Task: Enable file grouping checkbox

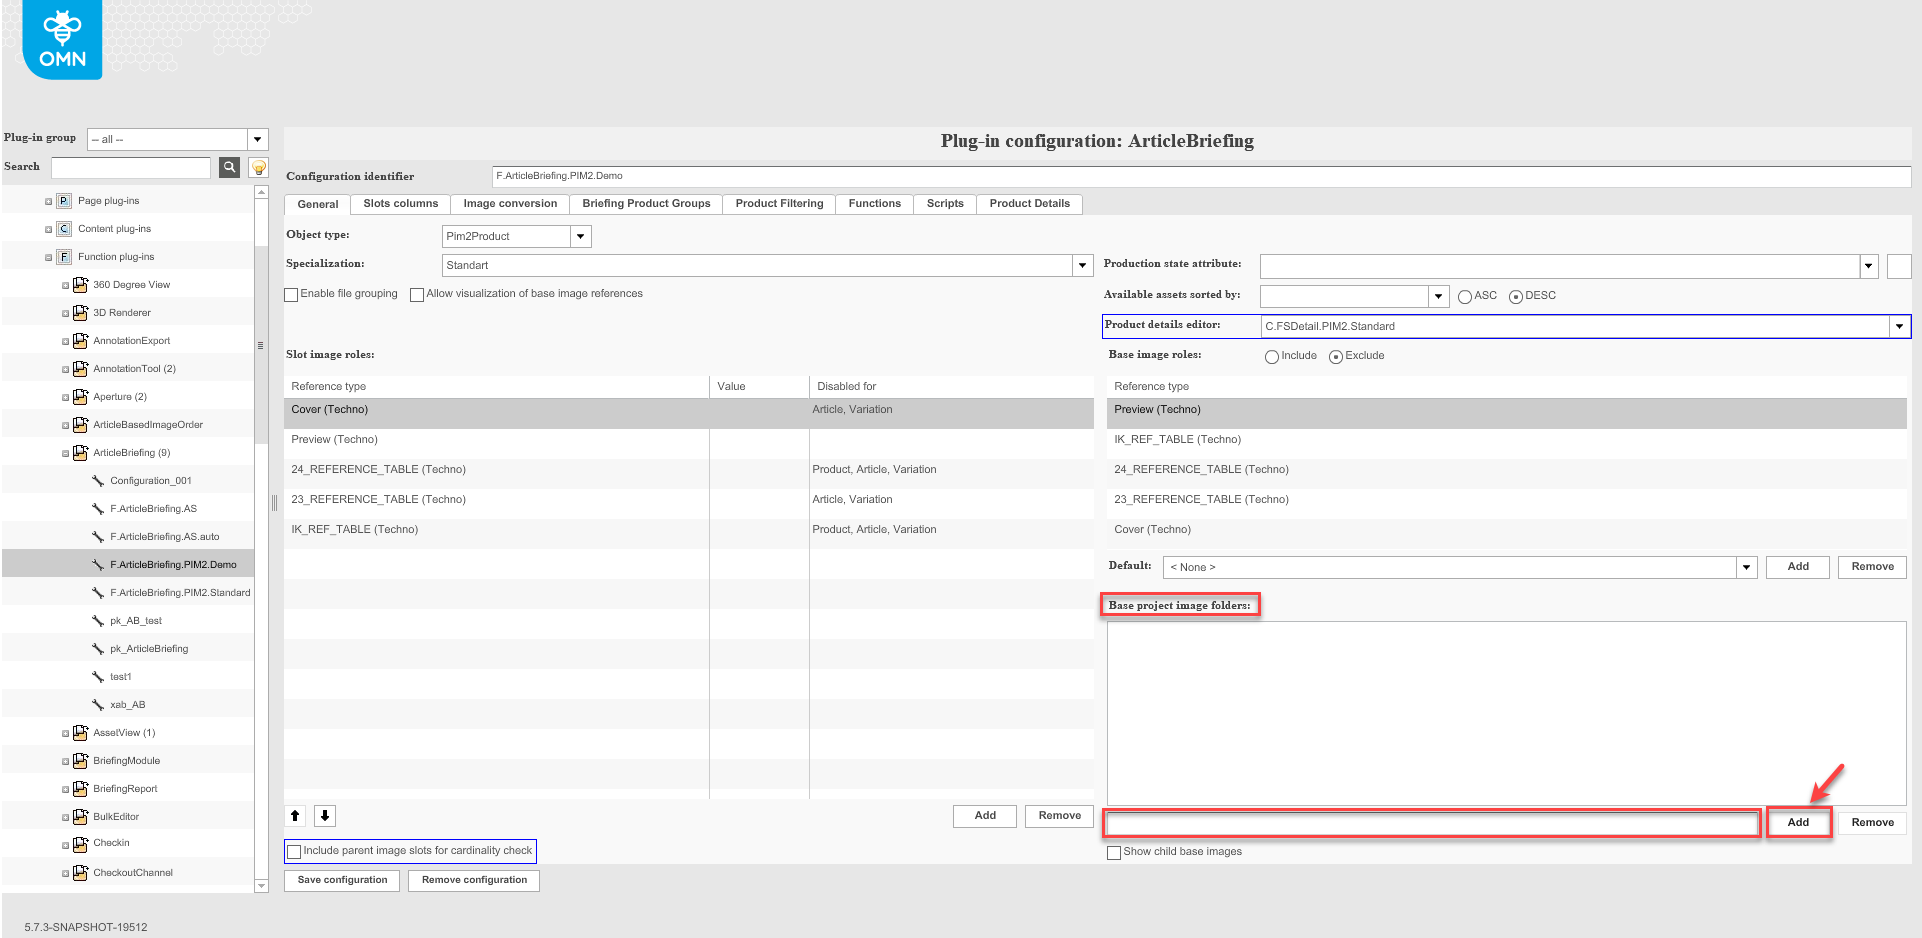Action: coord(292,295)
